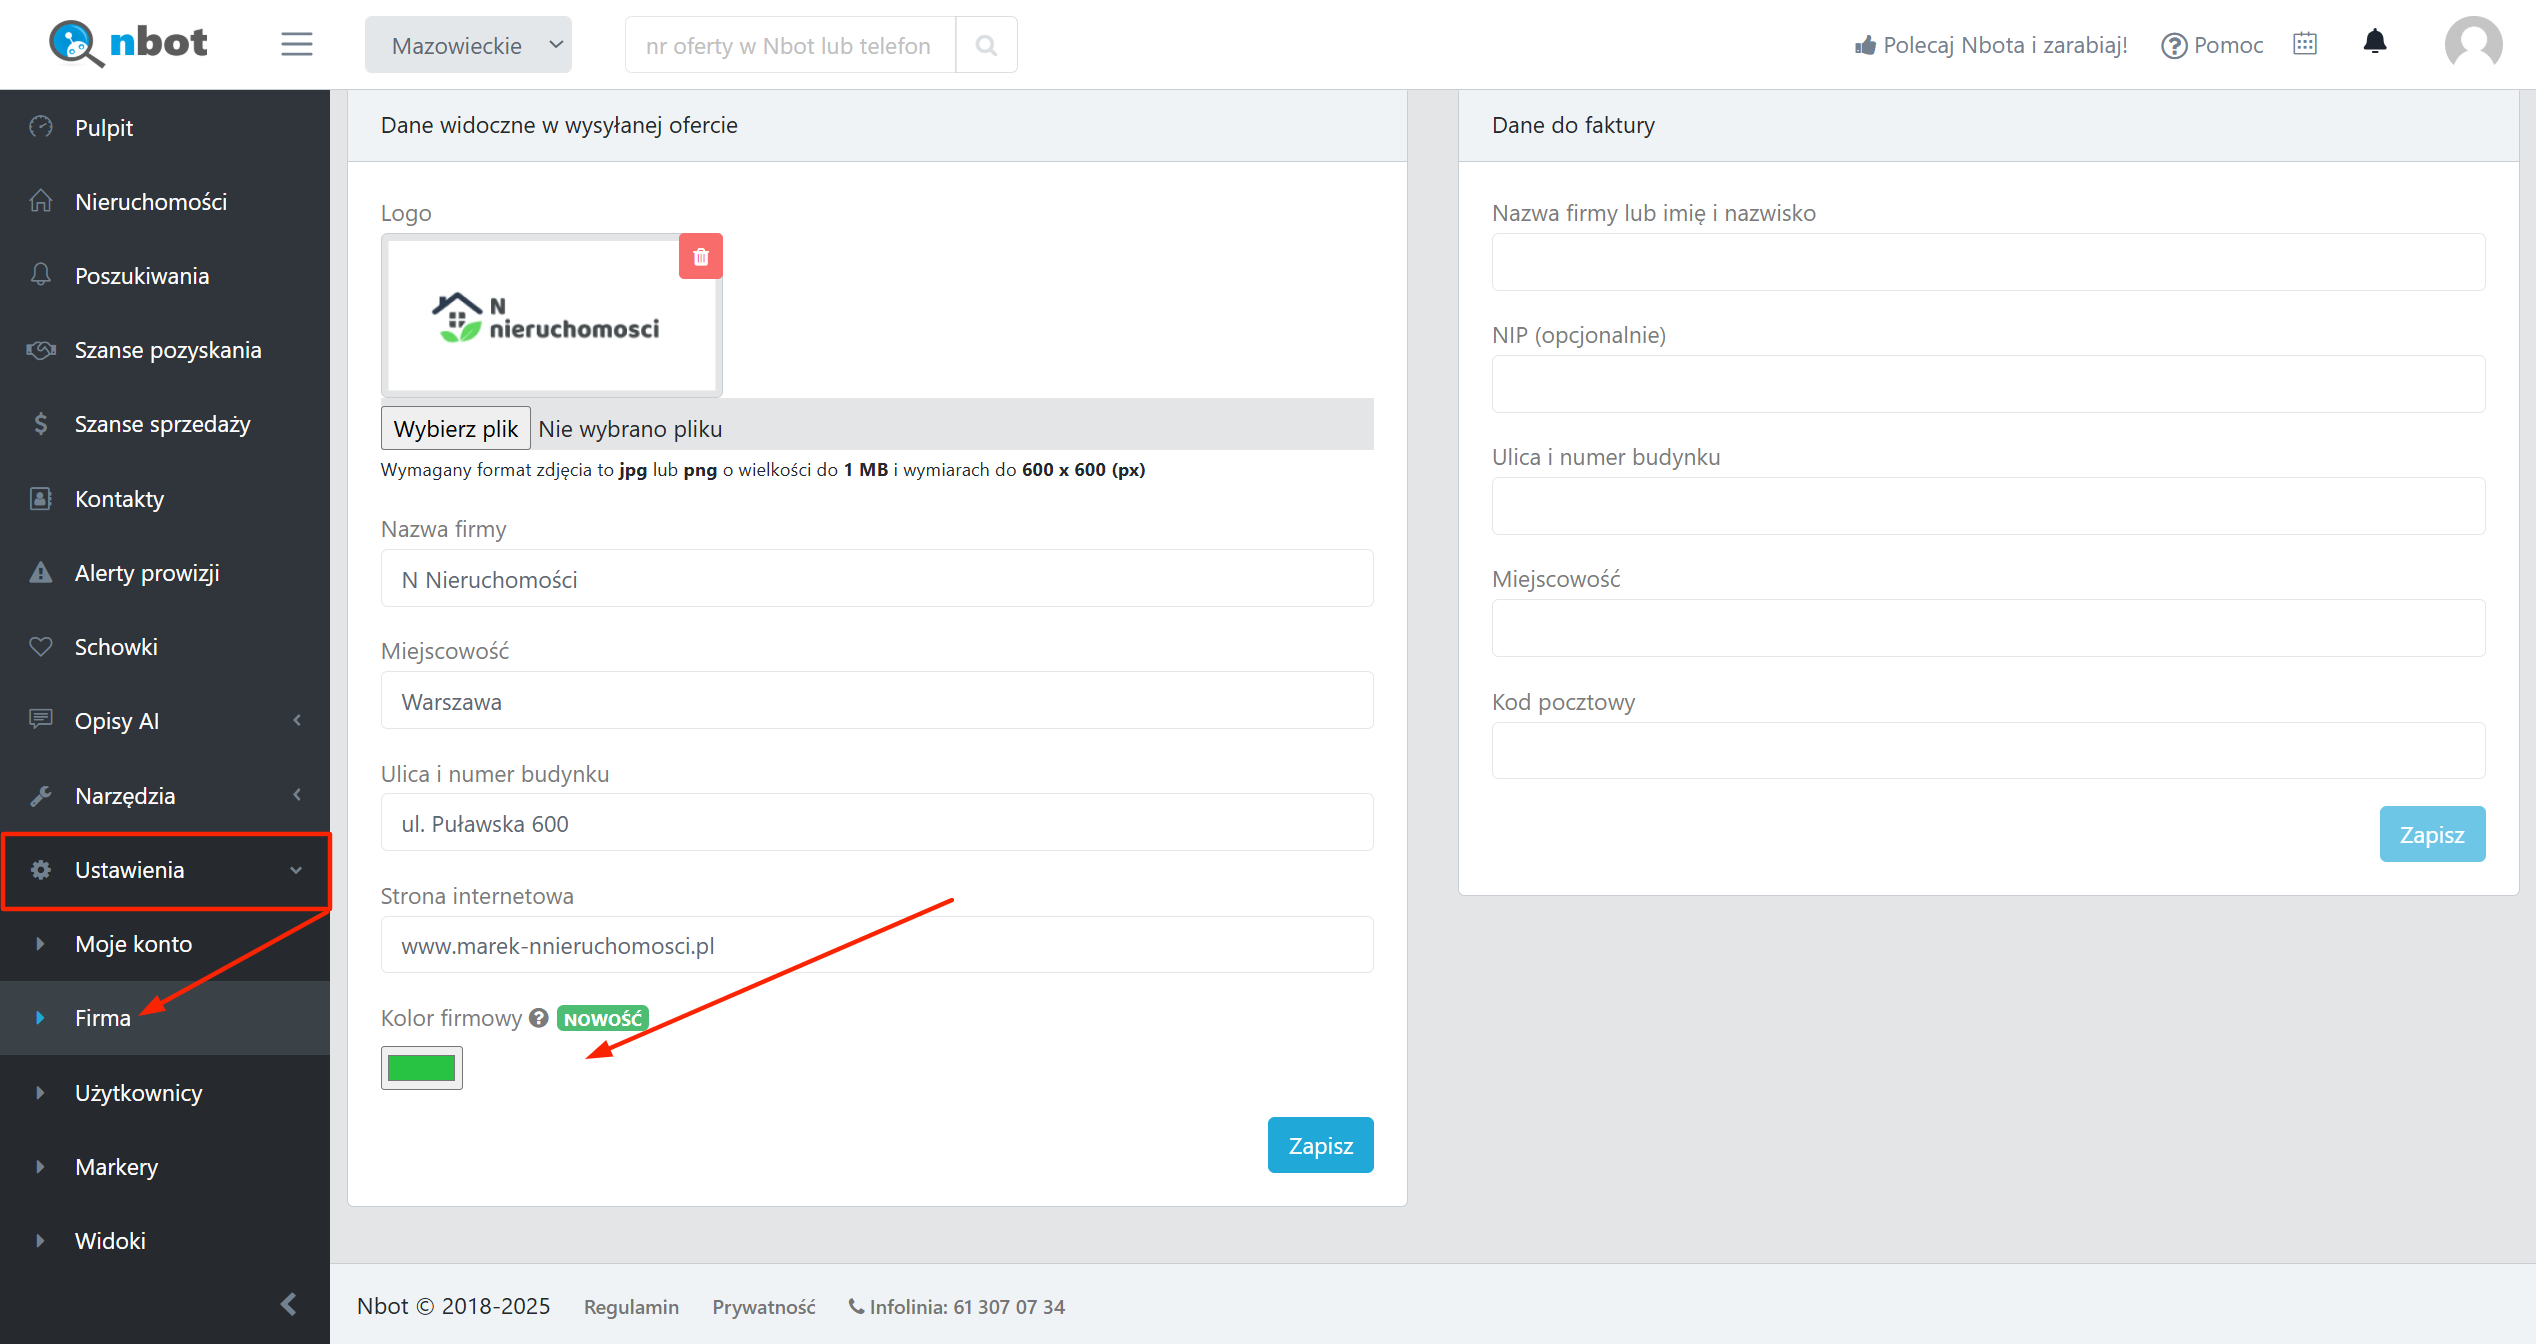
Task: Click the N nieruchomosci logo thumbnail
Action: click(551, 316)
